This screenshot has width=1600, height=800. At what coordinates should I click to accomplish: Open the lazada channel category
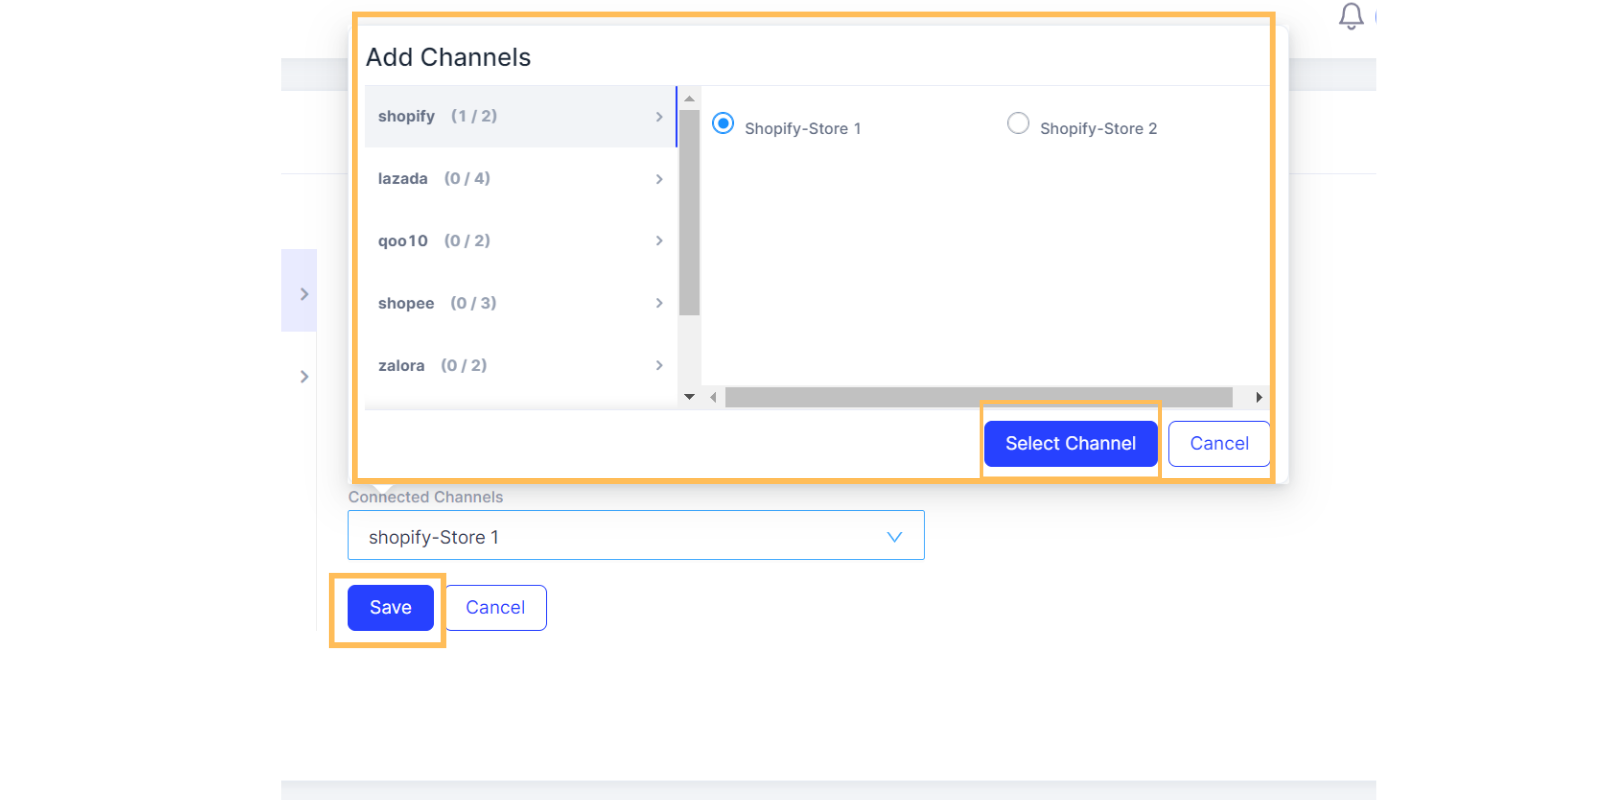point(520,178)
